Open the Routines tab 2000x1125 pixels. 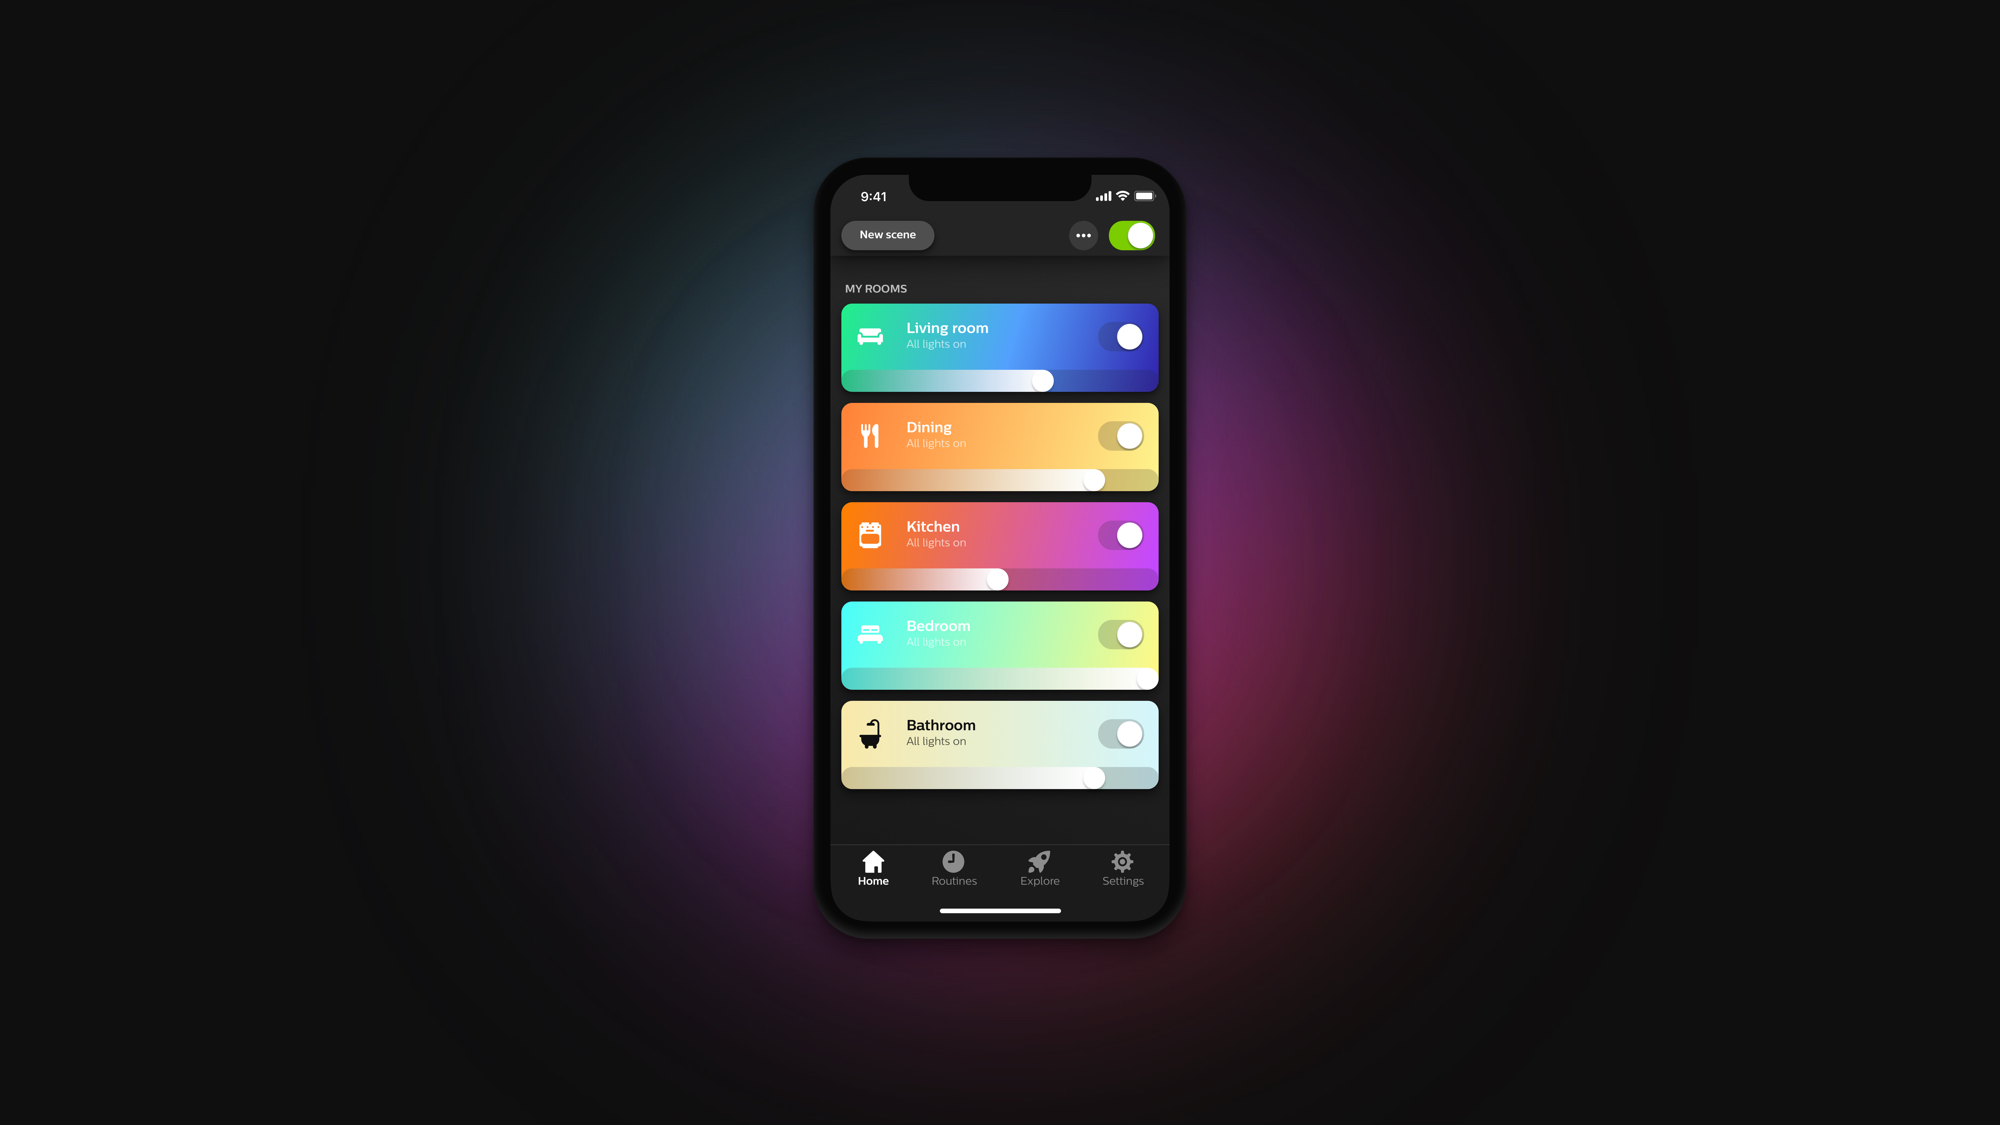click(953, 868)
